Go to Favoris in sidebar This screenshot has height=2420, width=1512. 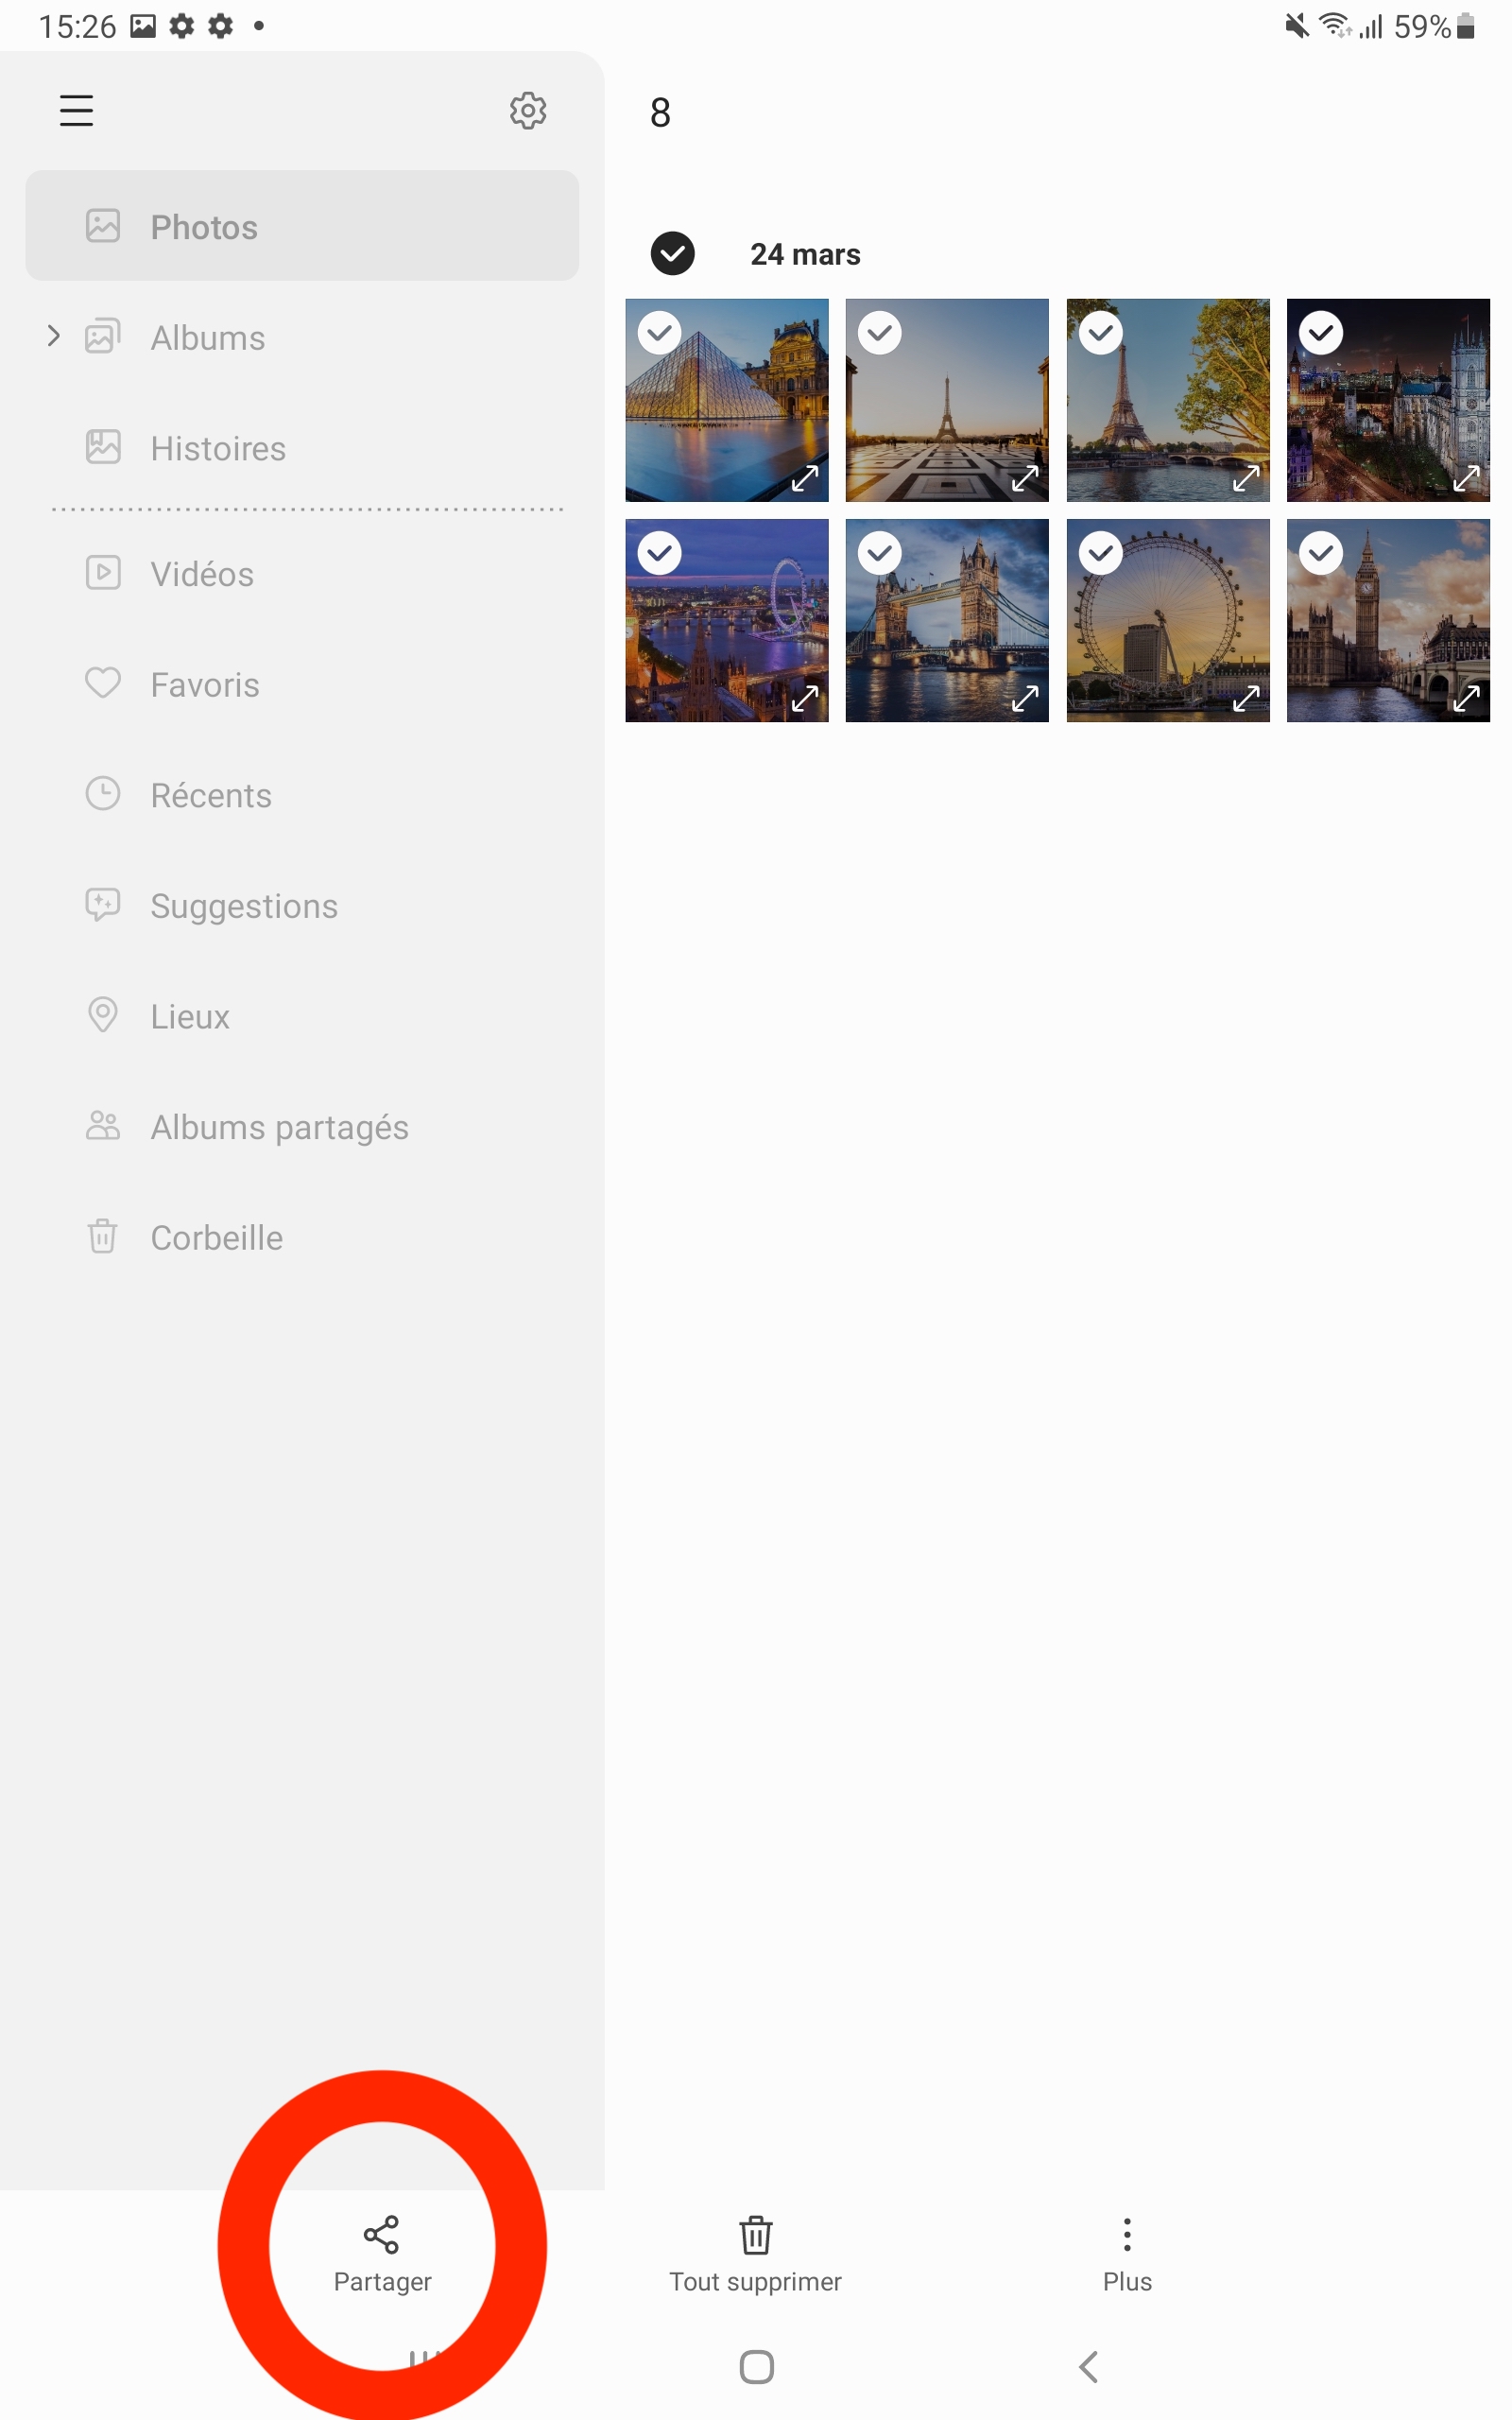(204, 685)
